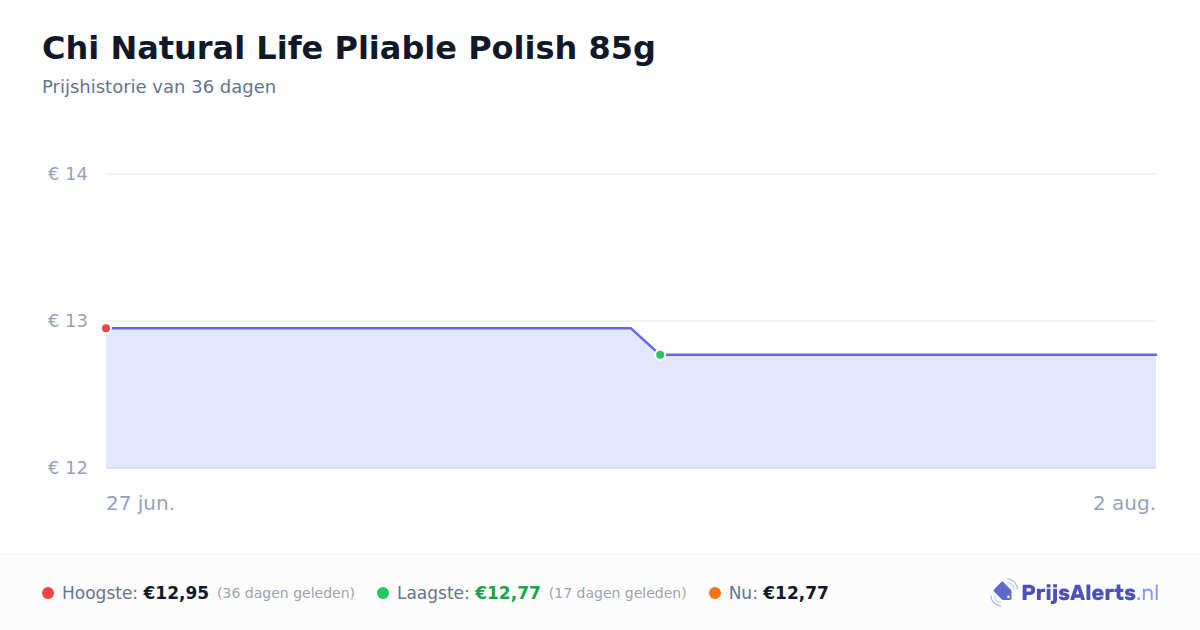This screenshot has height=630, width=1200.
Task: Click the 17 dagen geleden note
Action: pos(618,593)
